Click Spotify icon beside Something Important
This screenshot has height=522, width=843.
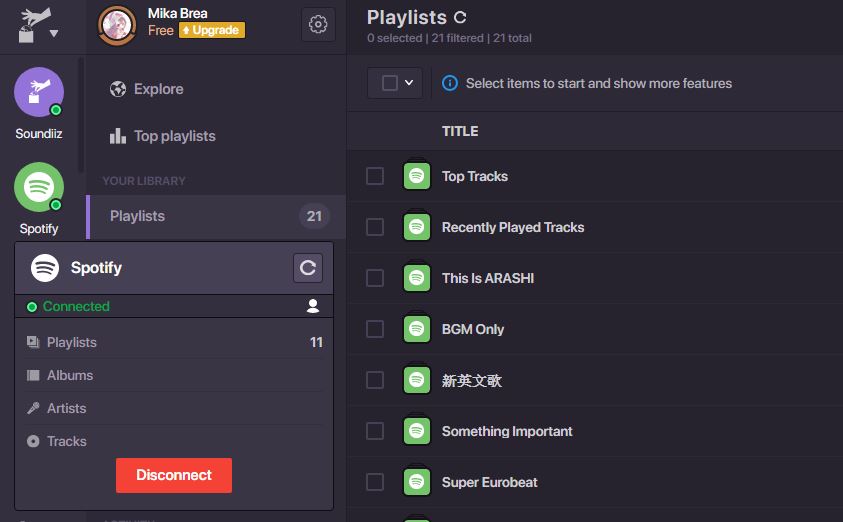(x=417, y=430)
